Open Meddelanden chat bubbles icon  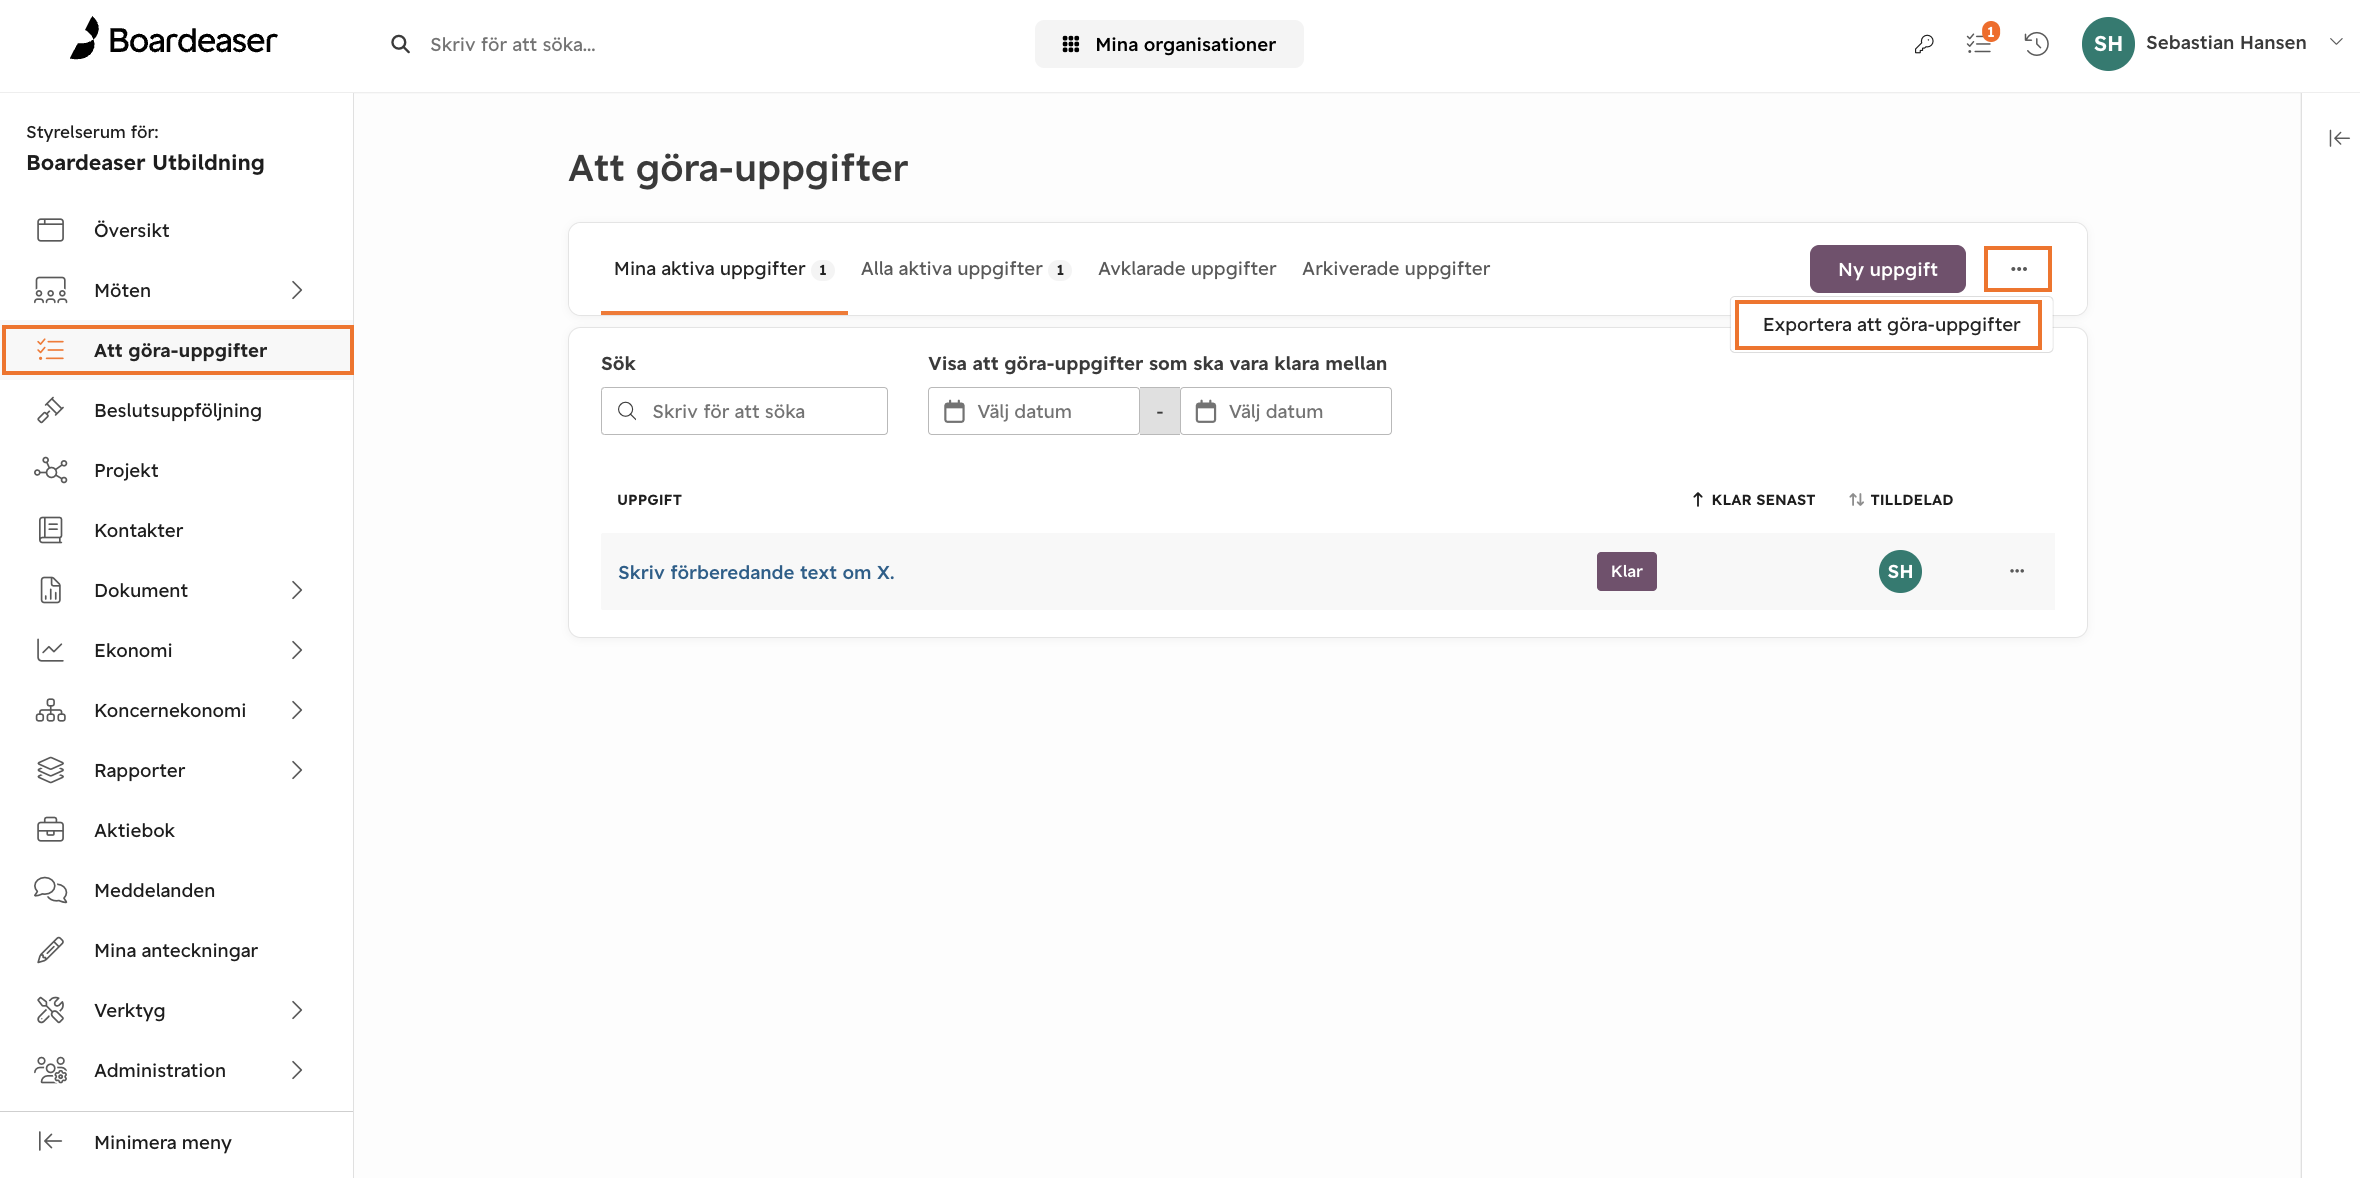[50, 890]
